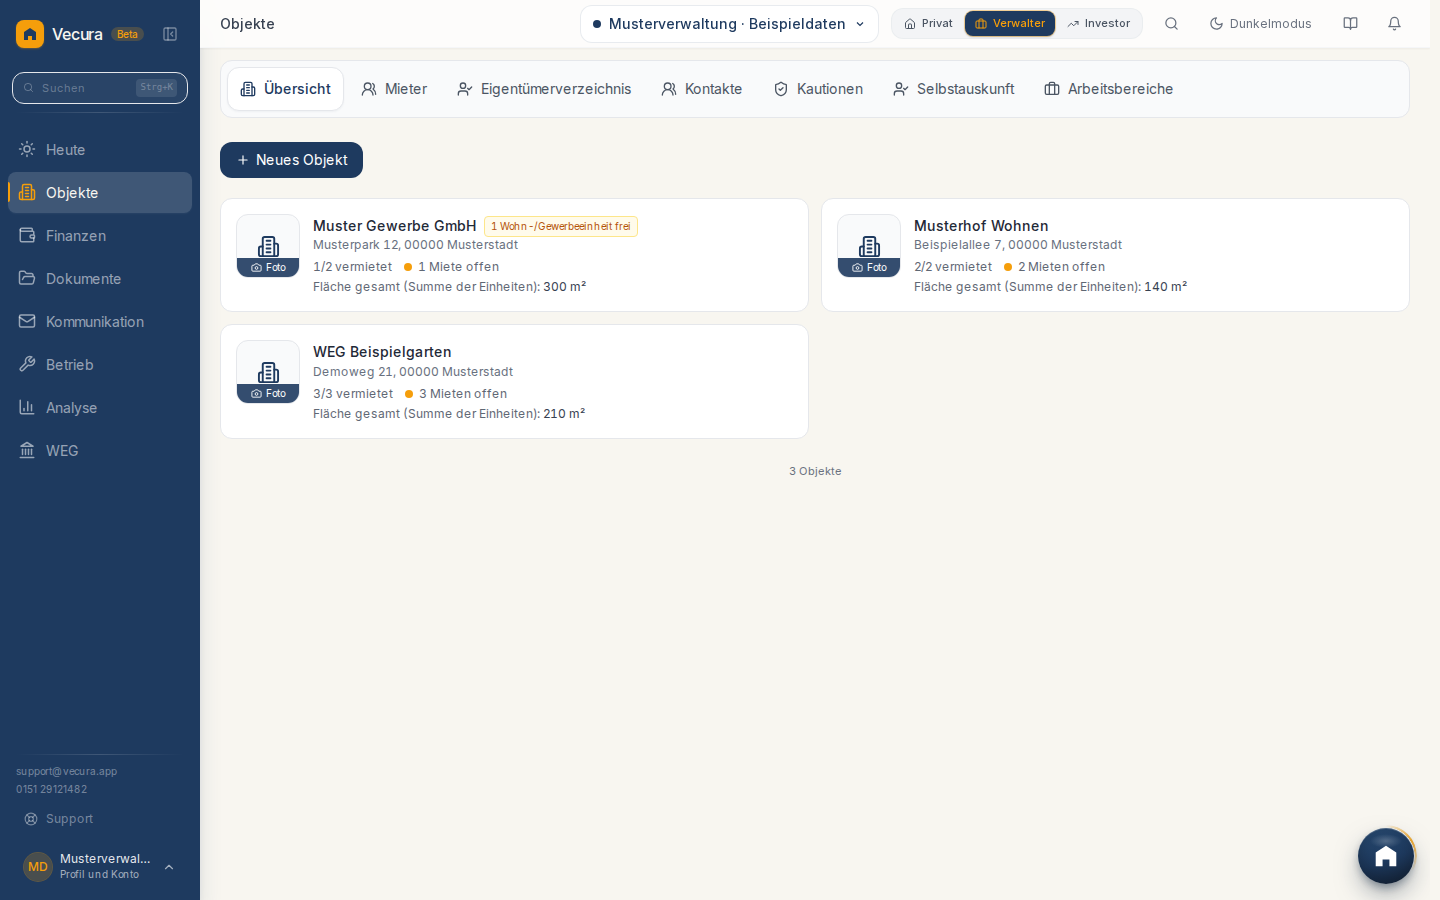Upload a Foto for Muster Gewerbe GmbH

(268, 267)
